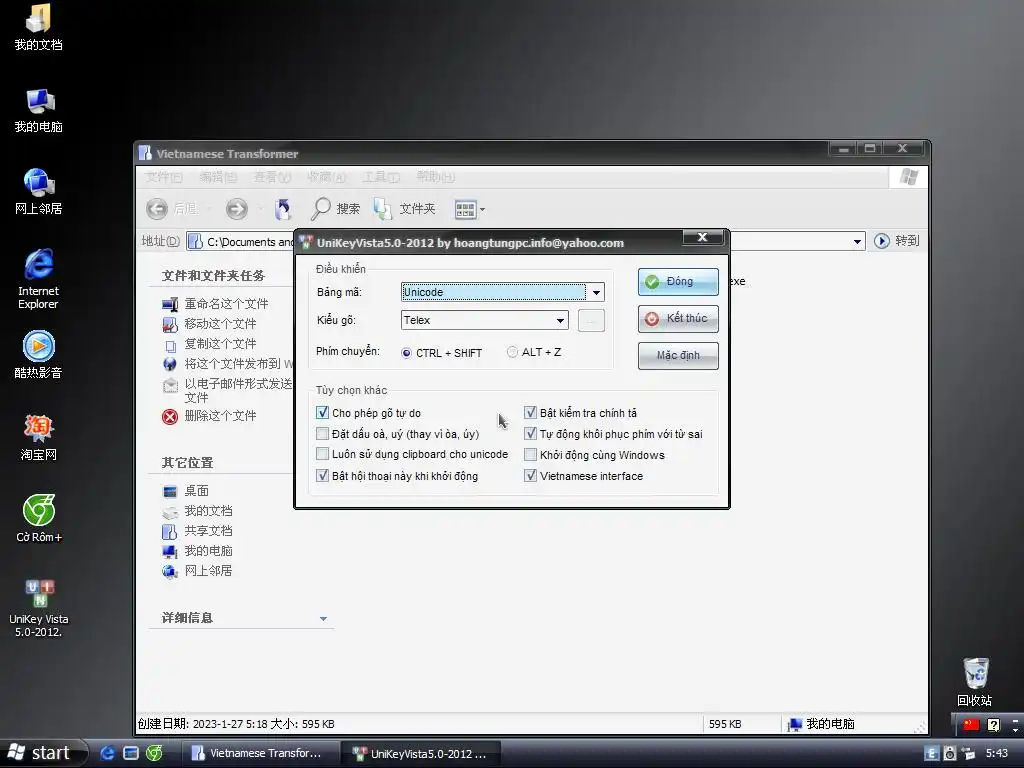Open the 文件 menu in Explorer
Image resolution: width=1024 pixels, height=768 pixels.
tap(163, 177)
